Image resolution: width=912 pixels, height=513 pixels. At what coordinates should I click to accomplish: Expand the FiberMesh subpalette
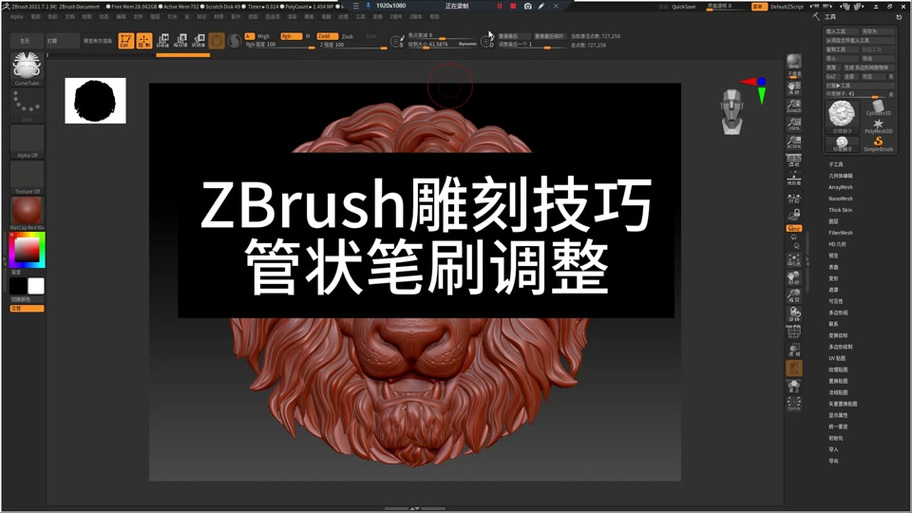point(840,233)
